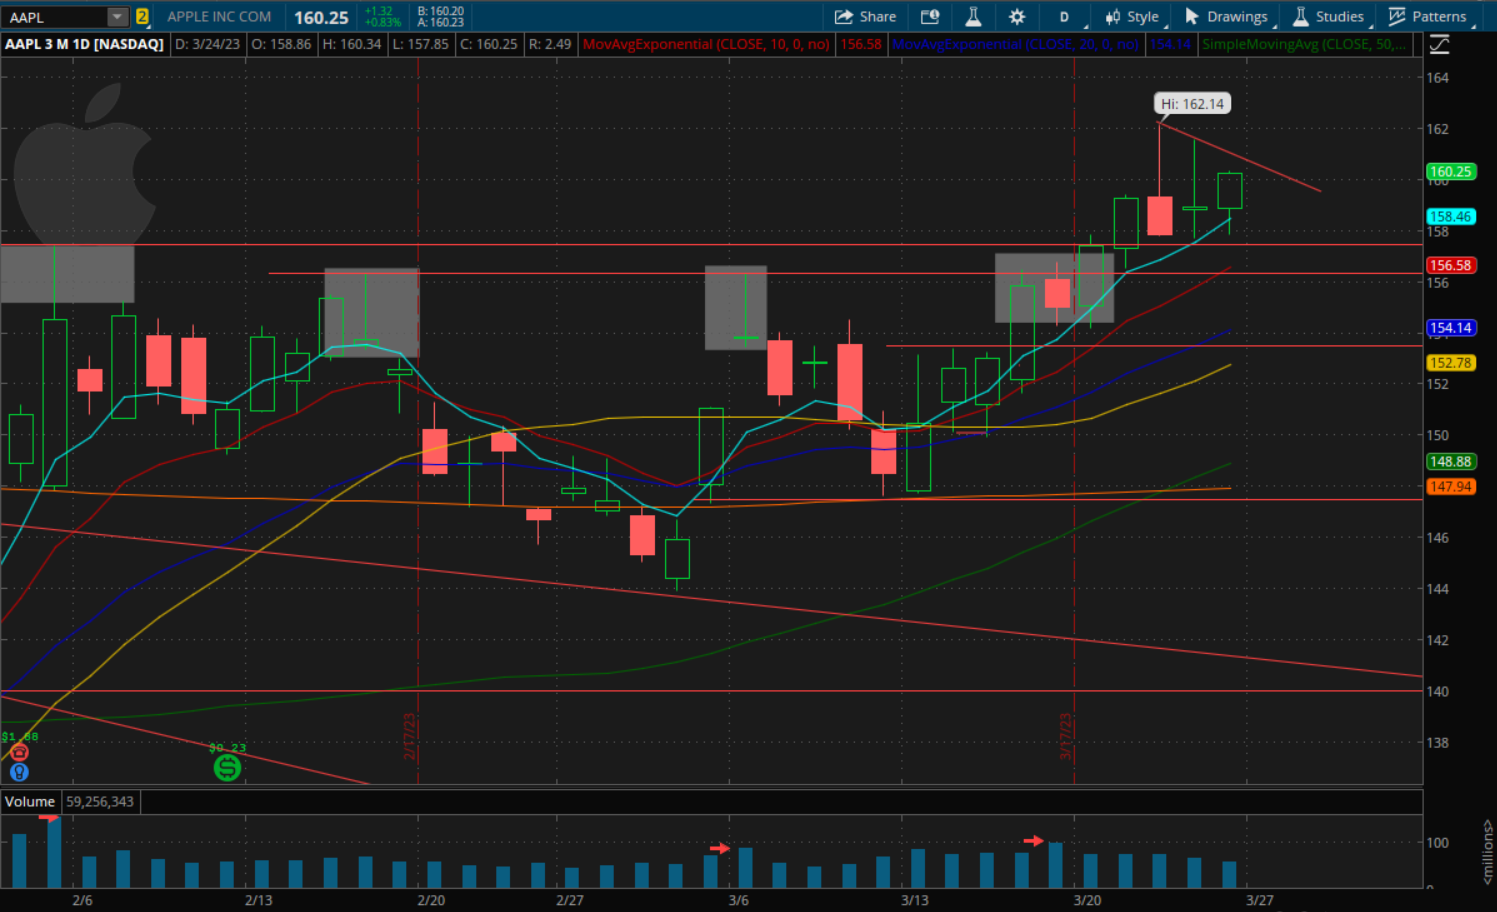The height and width of the screenshot is (912, 1497).
Task: Click the 100 volume axis label
Action: click(x=1437, y=842)
